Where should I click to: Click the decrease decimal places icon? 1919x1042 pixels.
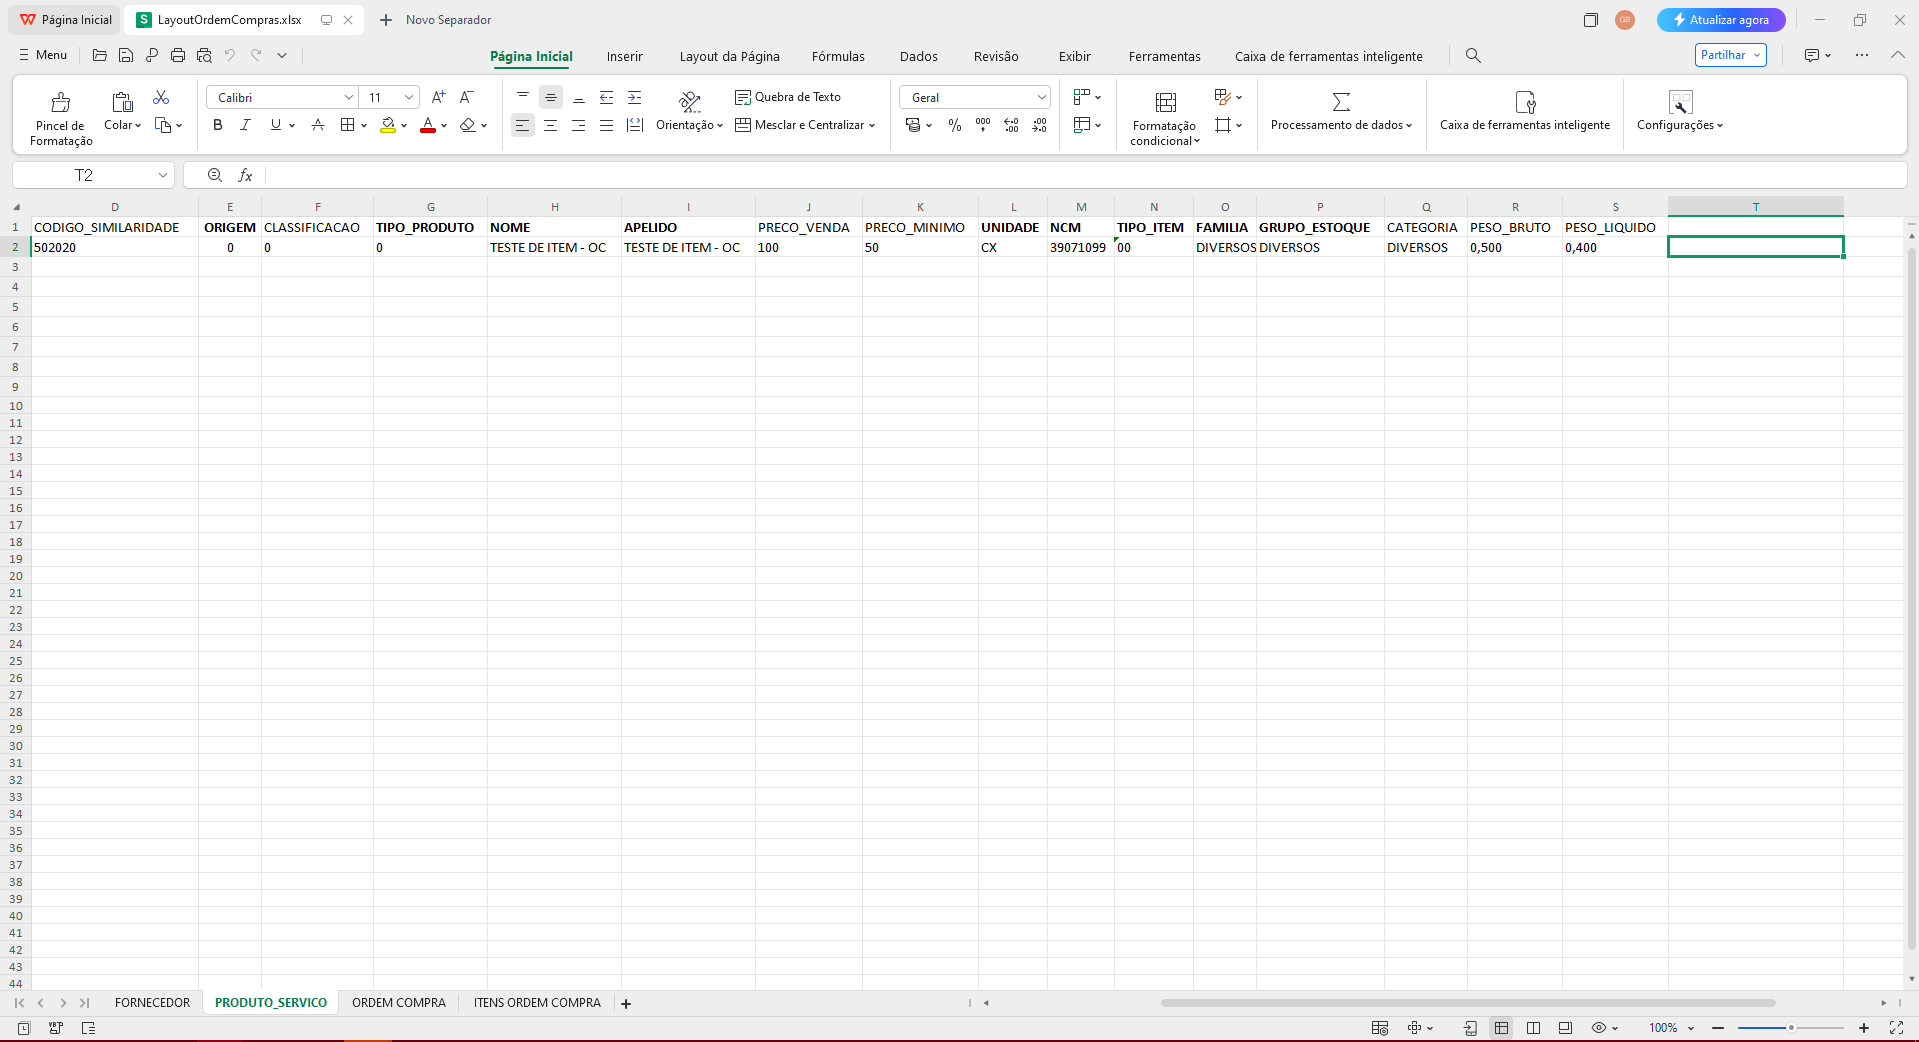tap(1039, 125)
